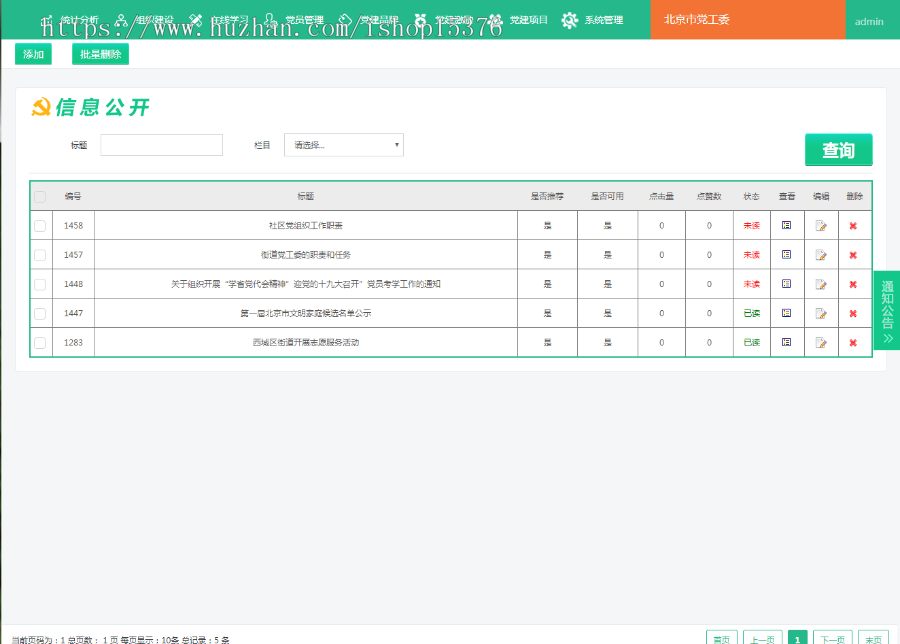The image size is (900, 644).
Task: Click the title 第一届北京市文明家庭候选名单公示
Action: point(305,313)
